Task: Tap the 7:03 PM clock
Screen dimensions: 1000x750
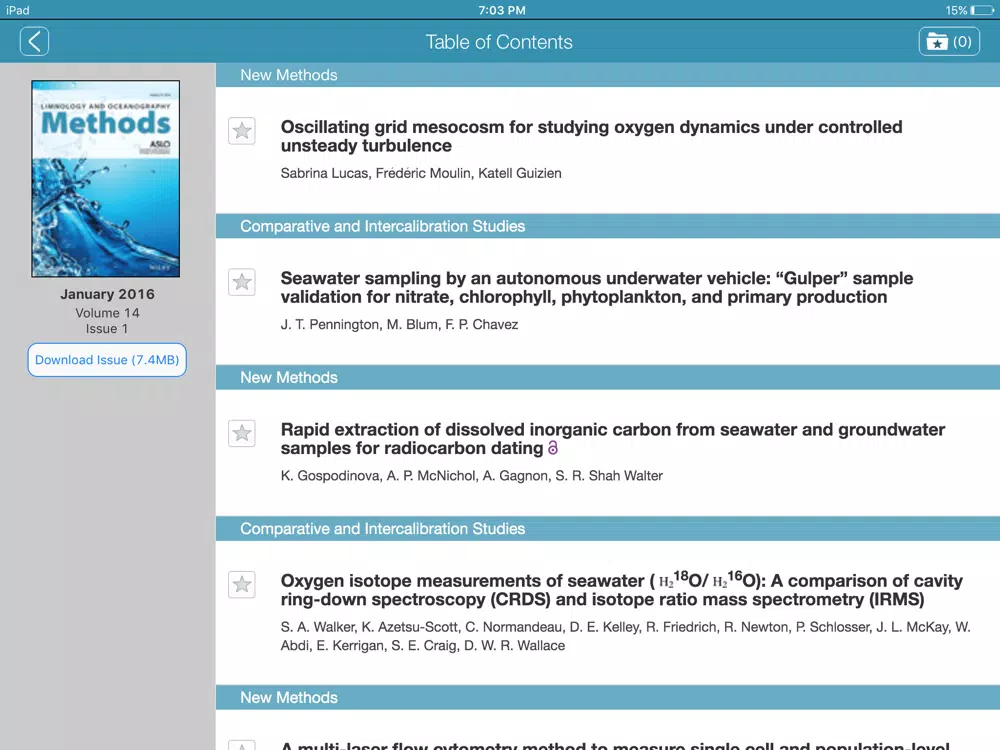Action: tap(502, 10)
